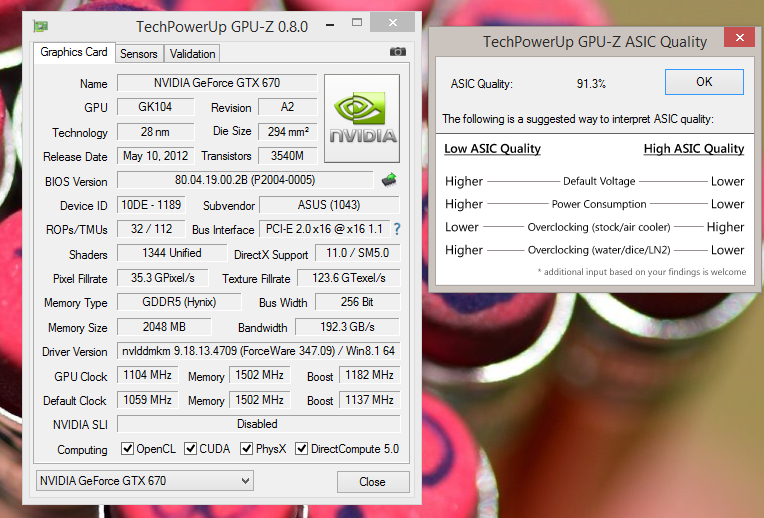Click the Bus Width field 256 Bit

click(x=357, y=302)
